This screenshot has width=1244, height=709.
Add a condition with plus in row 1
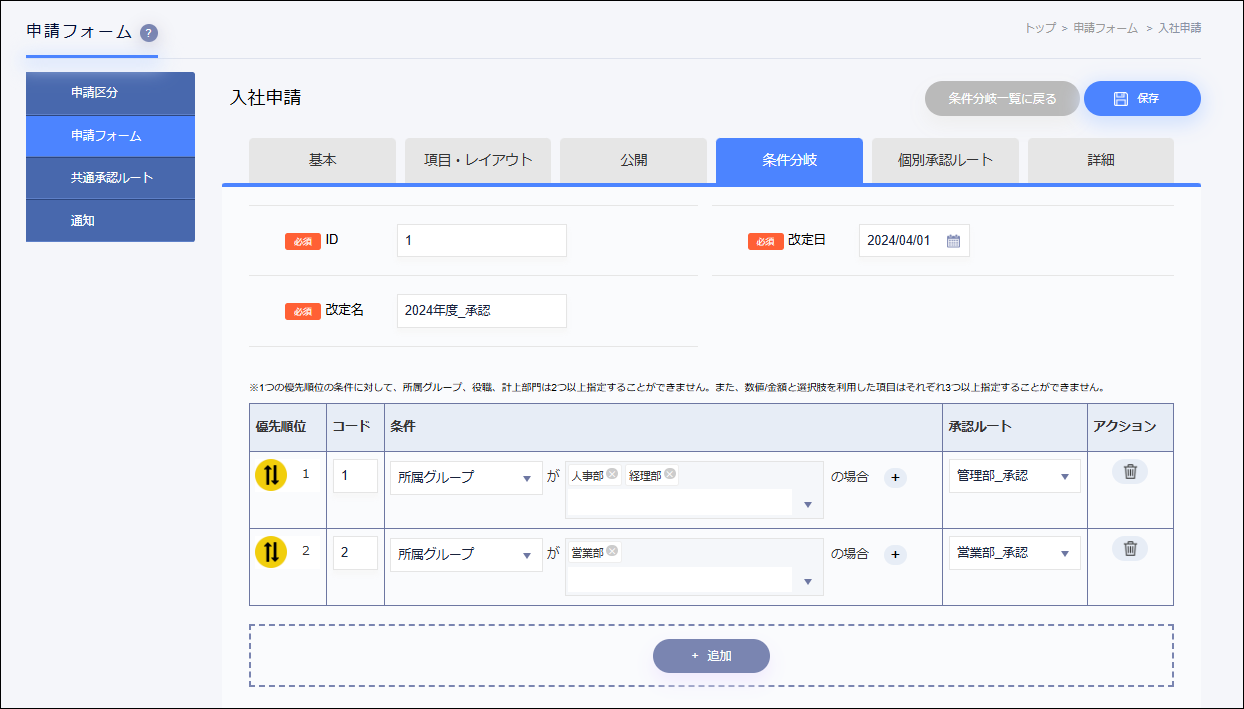(x=895, y=477)
